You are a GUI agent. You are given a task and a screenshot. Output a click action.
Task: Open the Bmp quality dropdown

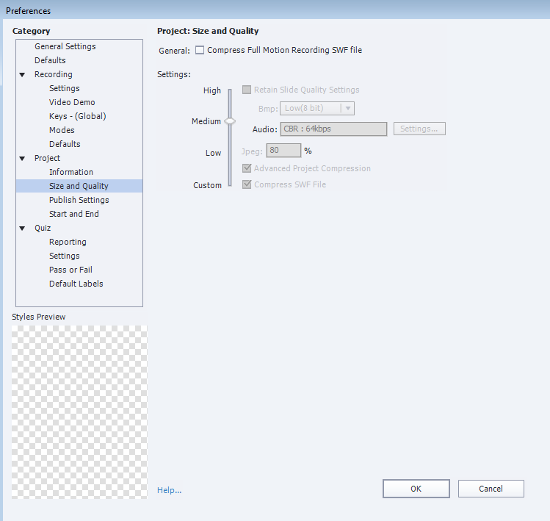(317, 108)
